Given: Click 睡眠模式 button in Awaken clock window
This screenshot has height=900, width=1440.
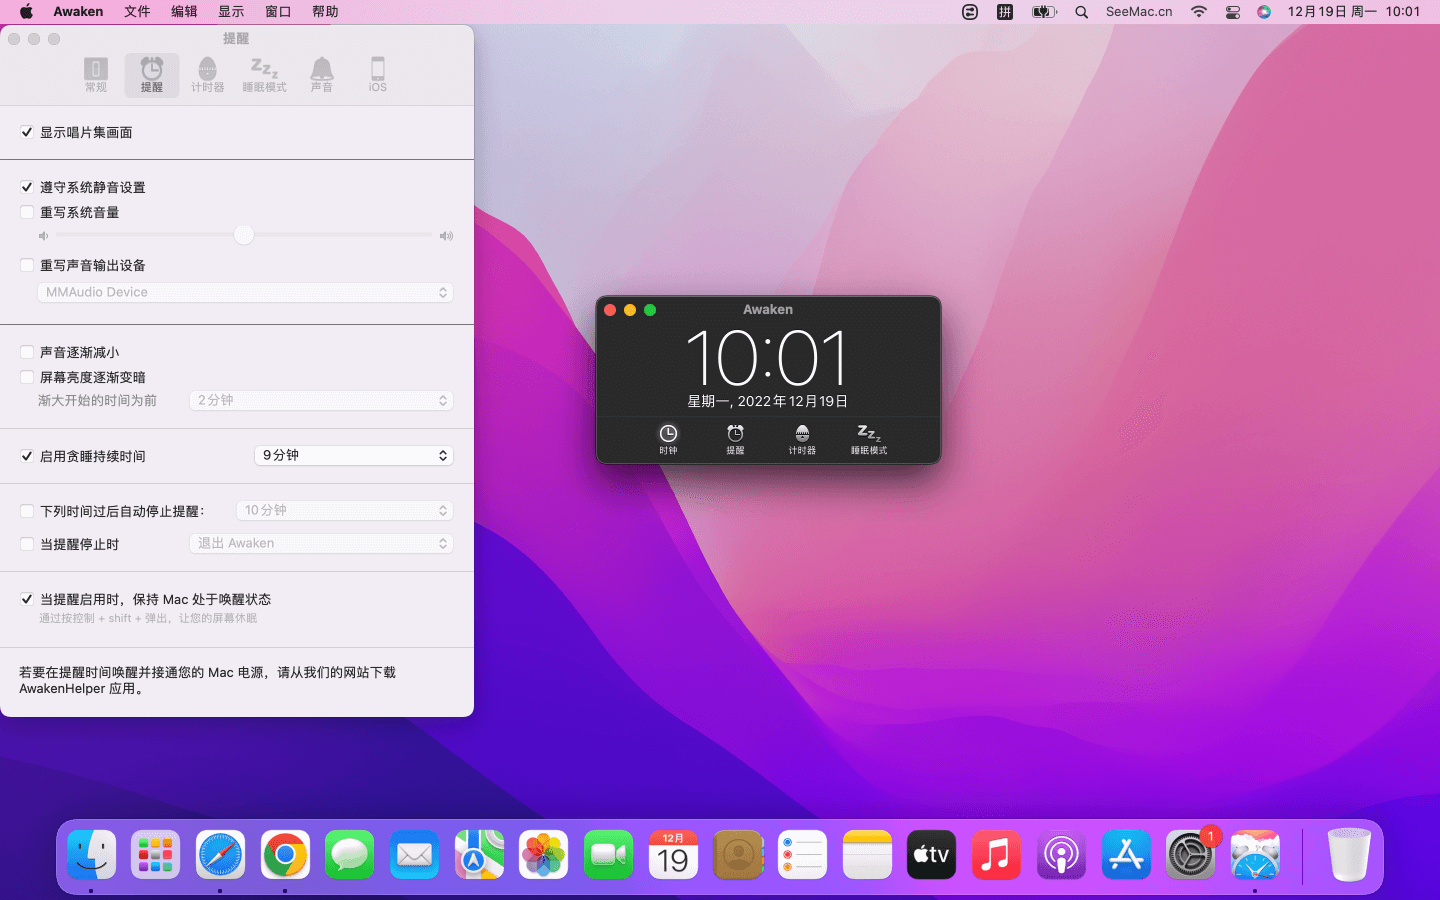Looking at the screenshot, I should click(x=869, y=438).
